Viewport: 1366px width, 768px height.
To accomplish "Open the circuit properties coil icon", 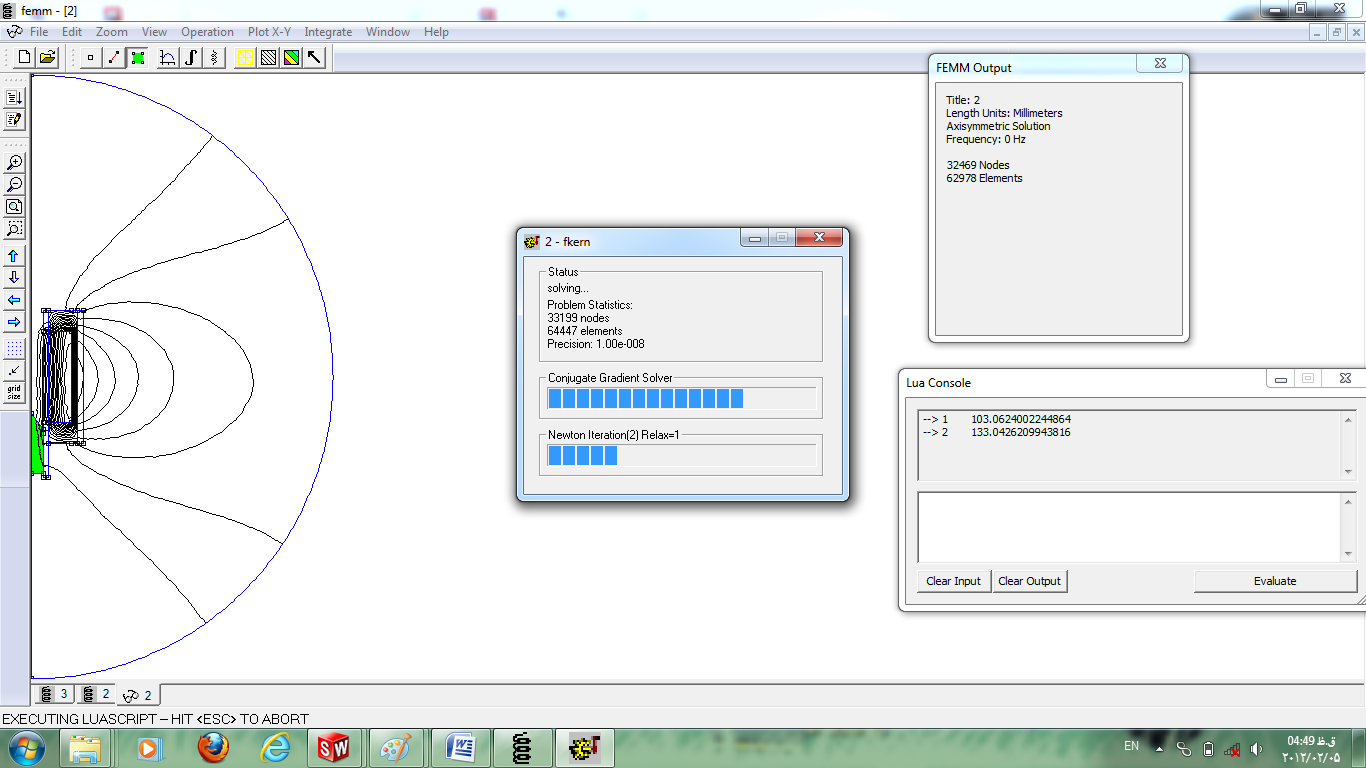I will [x=215, y=58].
